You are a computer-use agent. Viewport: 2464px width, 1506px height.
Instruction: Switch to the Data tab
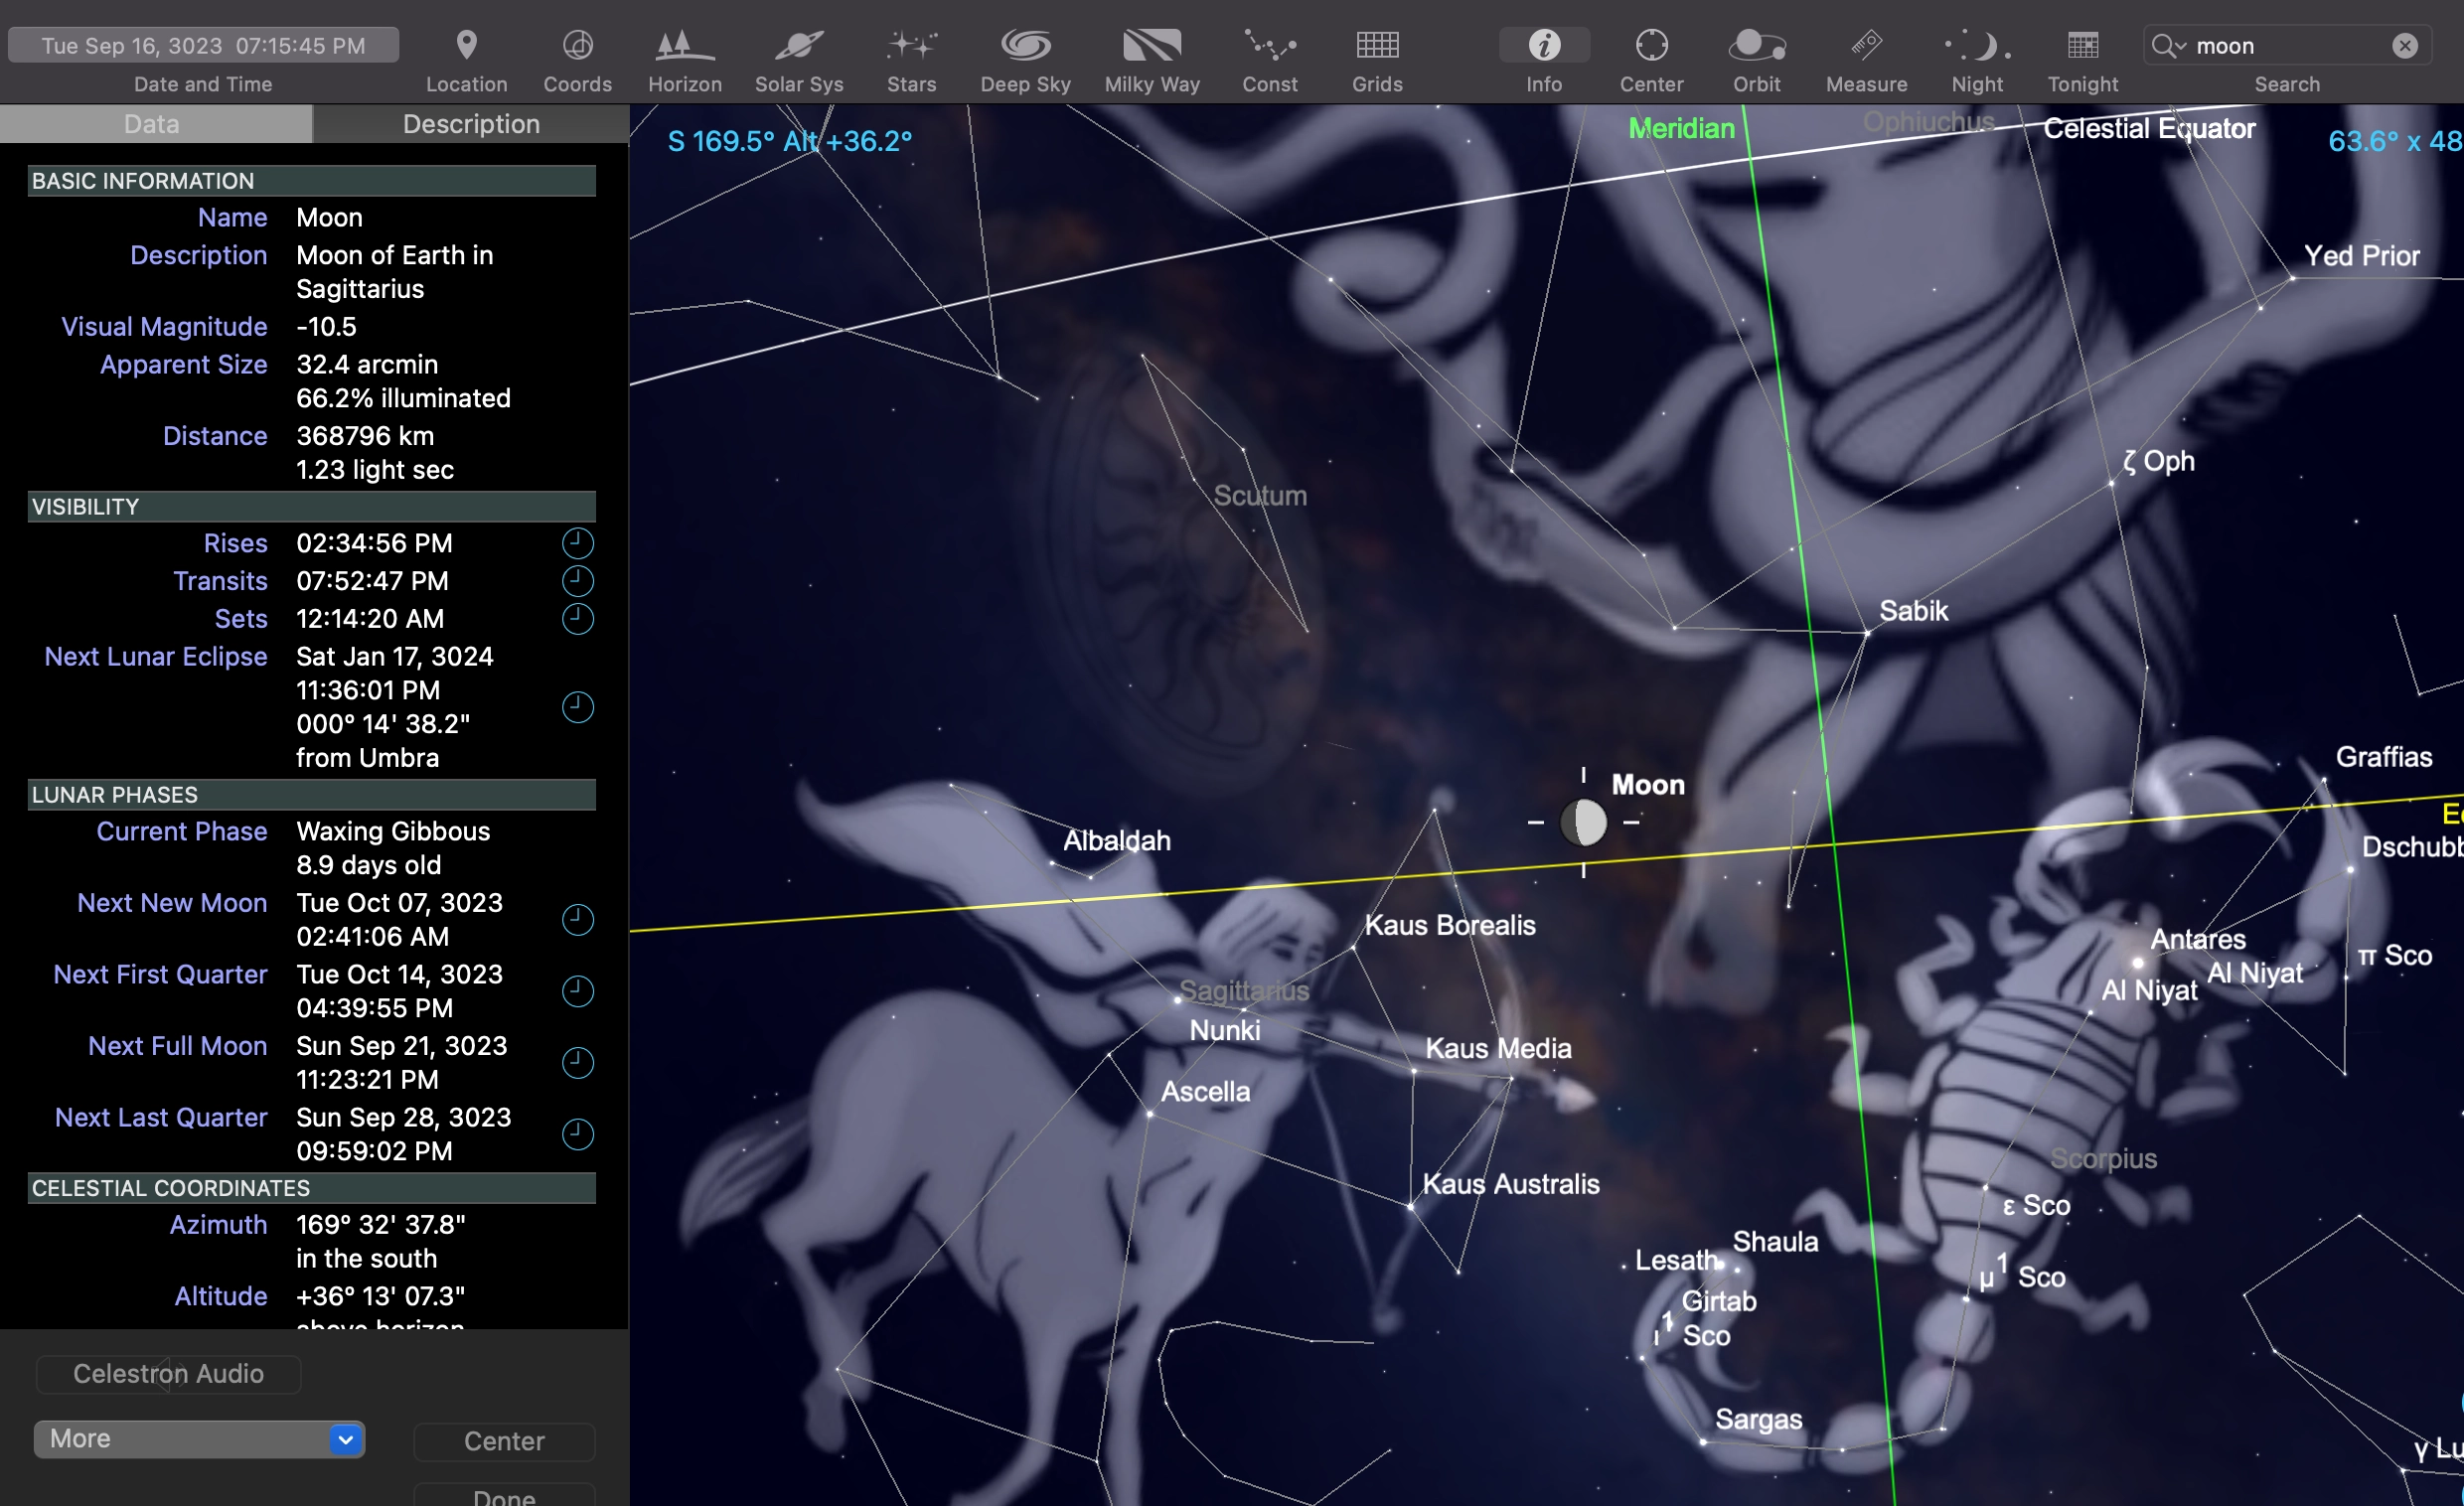156,124
